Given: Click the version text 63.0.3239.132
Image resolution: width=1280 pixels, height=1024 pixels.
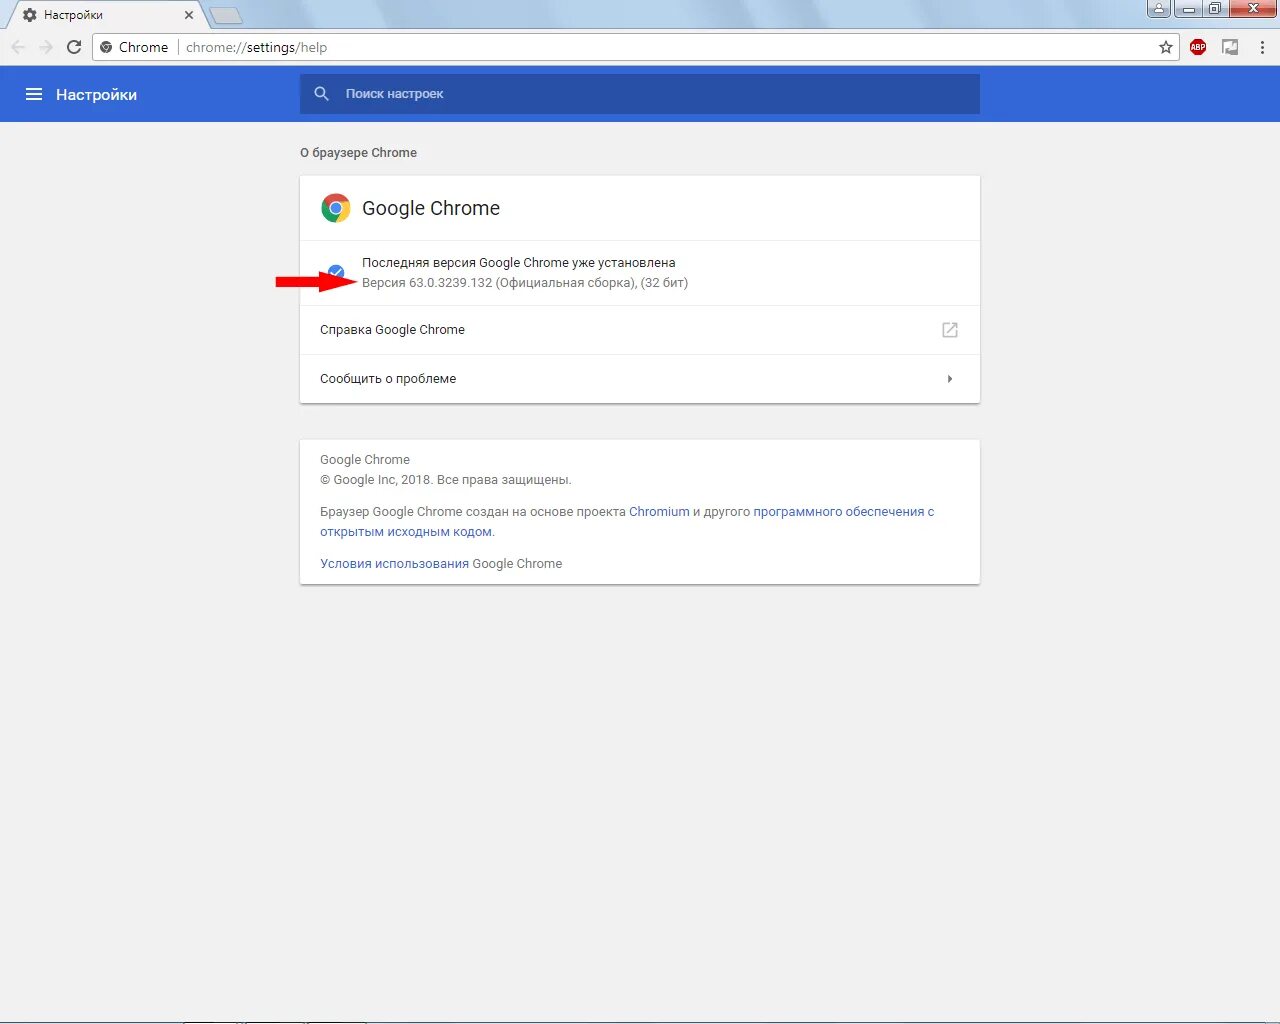Looking at the screenshot, I should 450,283.
